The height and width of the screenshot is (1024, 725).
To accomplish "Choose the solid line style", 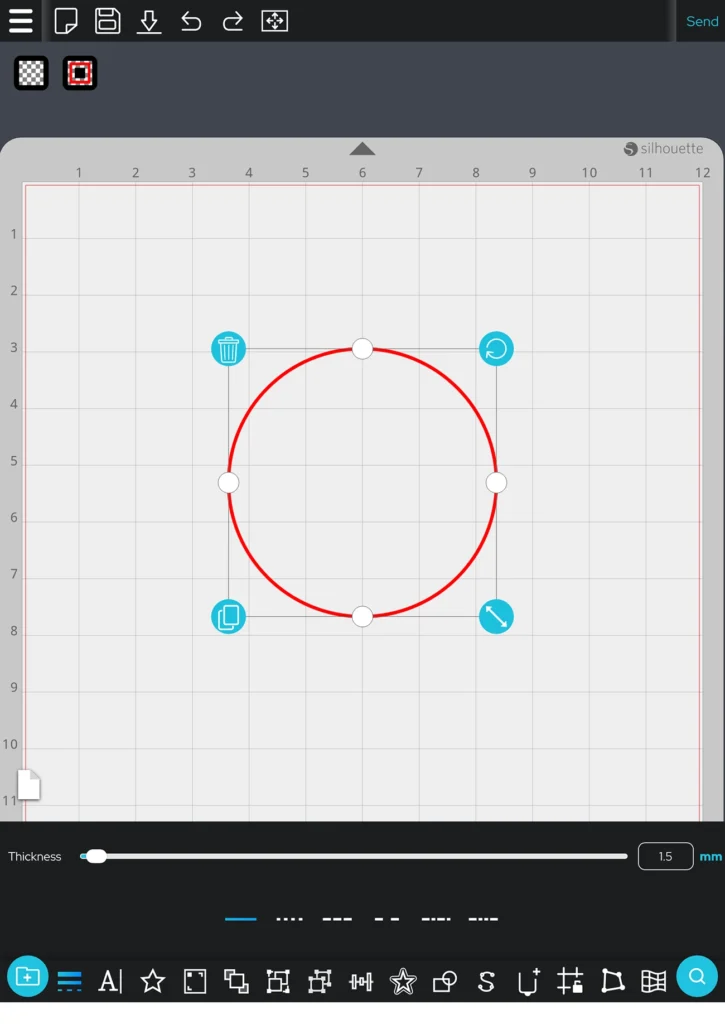I will pos(241,918).
